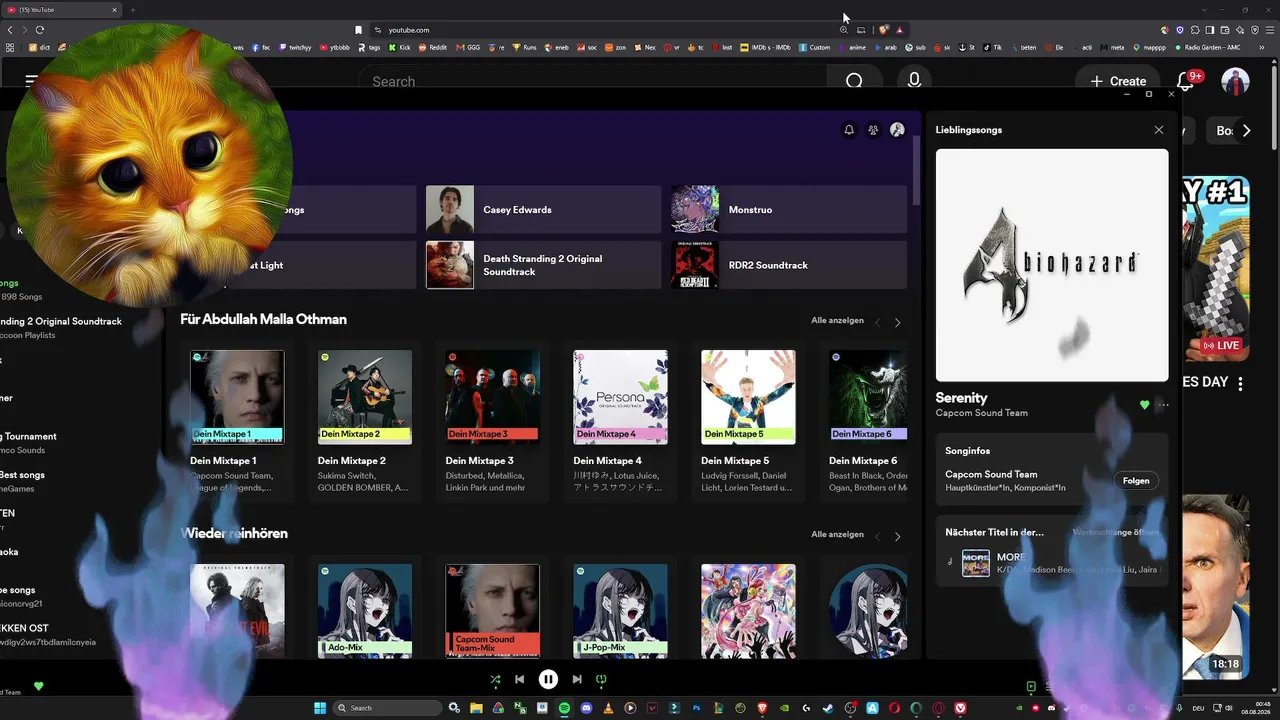Open the Dein Mixtape 2 cover
Image resolution: width=1280 pixels, height=720 pixels.
(x=365, y=397)
